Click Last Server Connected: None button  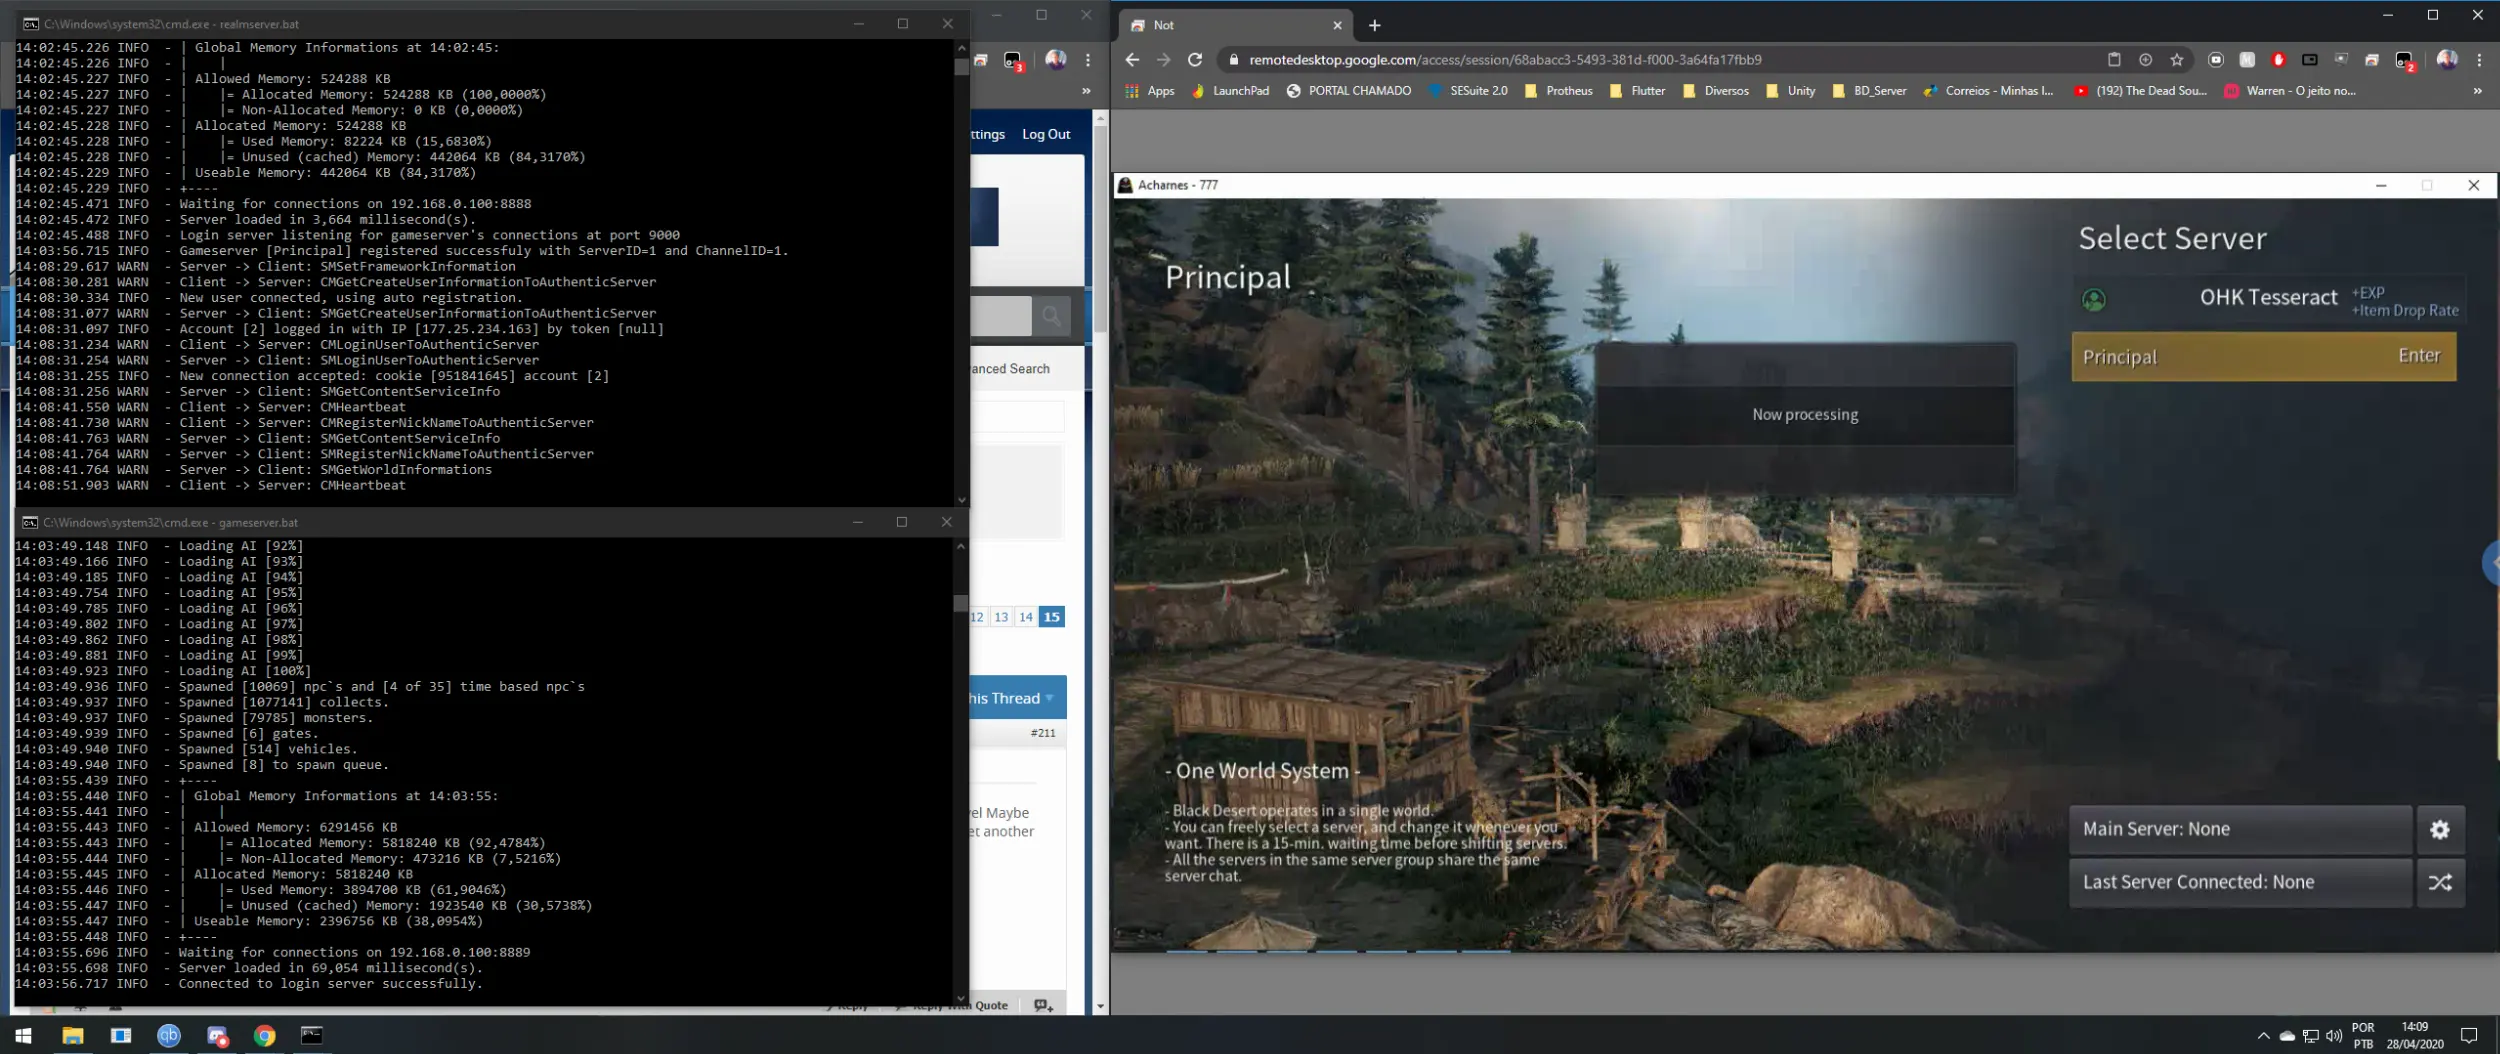[2240, 882]
